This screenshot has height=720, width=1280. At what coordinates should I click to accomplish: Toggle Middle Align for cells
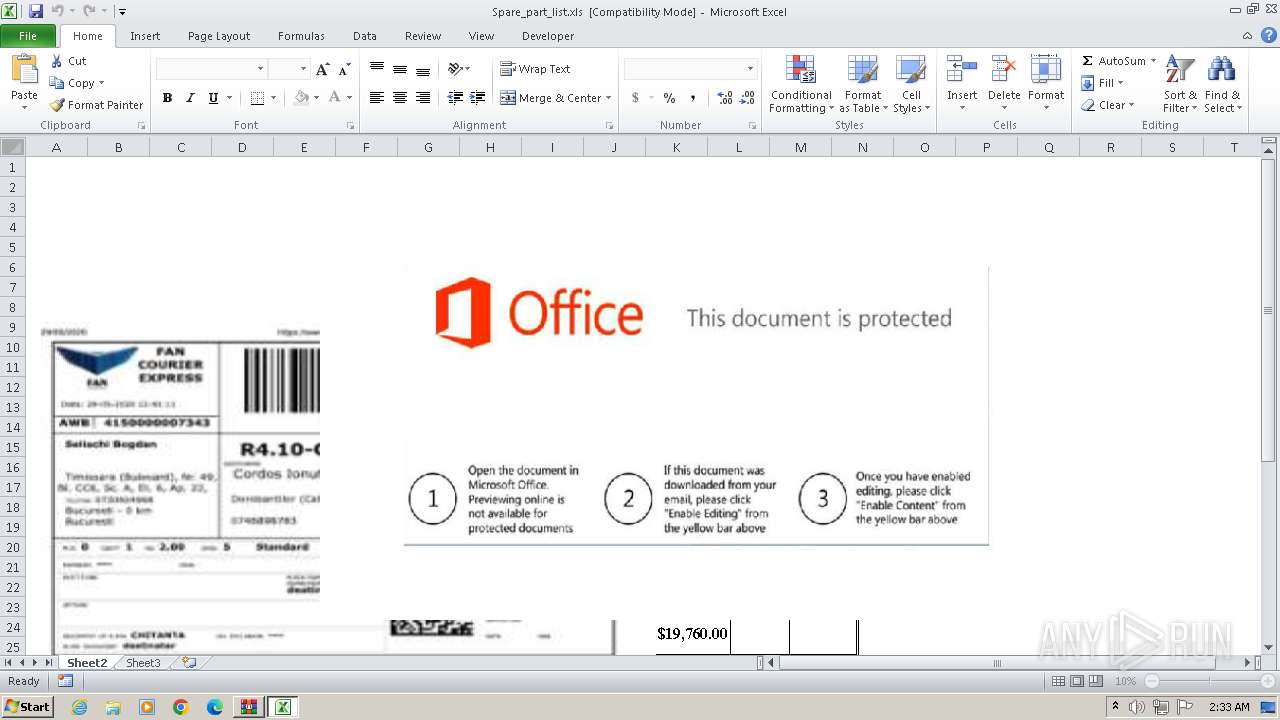(400, 69)
